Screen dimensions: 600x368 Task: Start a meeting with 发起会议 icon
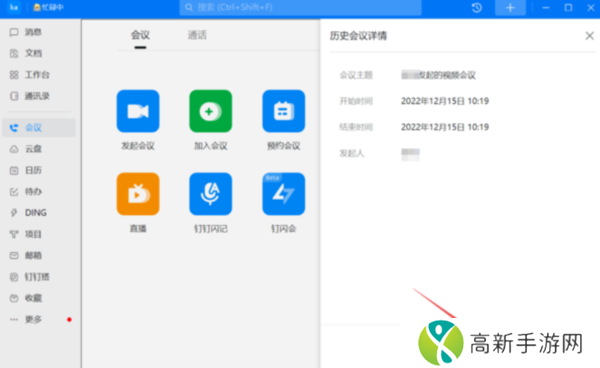(138, 111)
